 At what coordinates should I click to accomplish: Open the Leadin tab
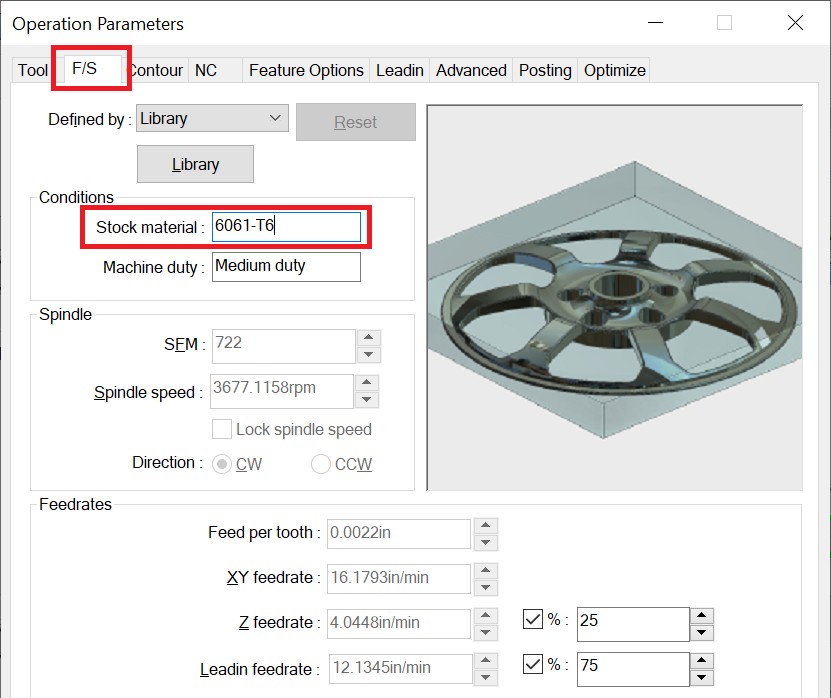tap(400, 70)
